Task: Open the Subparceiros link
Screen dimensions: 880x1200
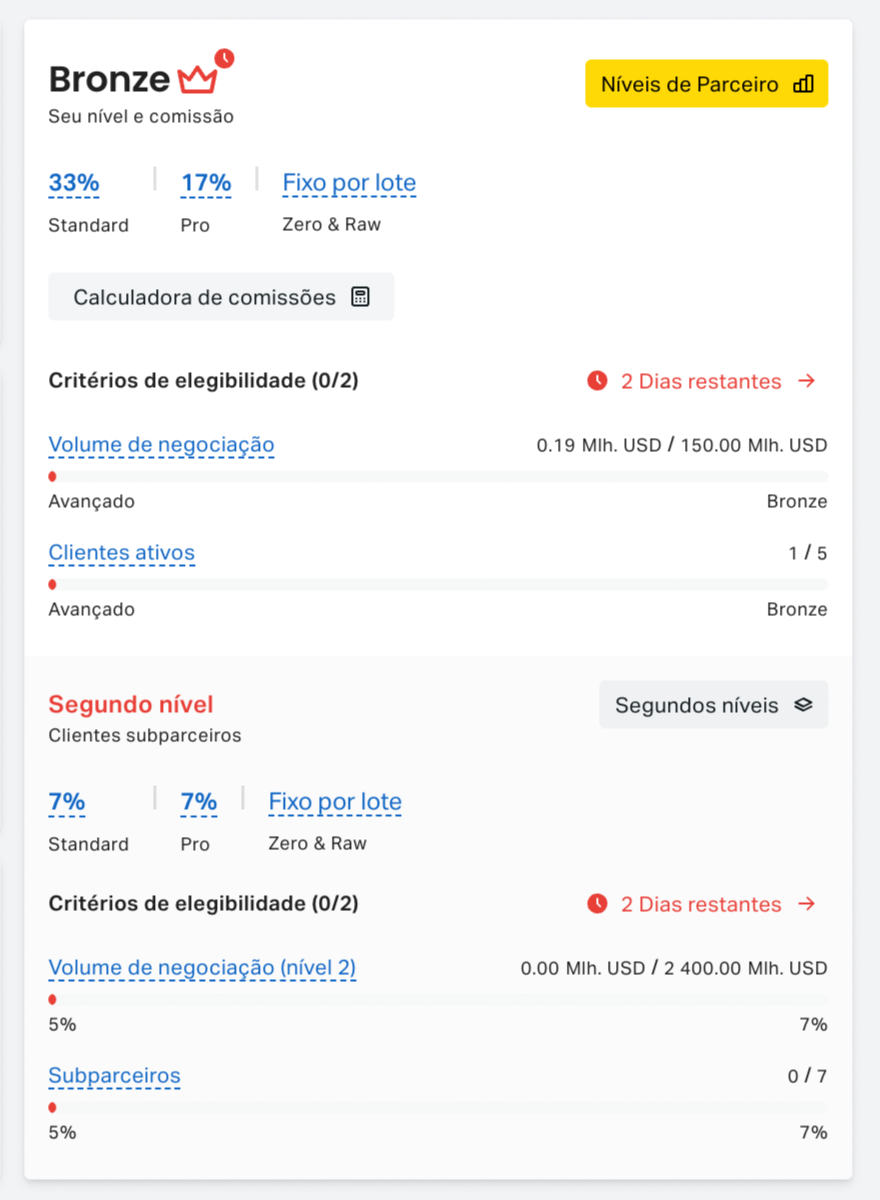Action: (x=115, y=1076)
